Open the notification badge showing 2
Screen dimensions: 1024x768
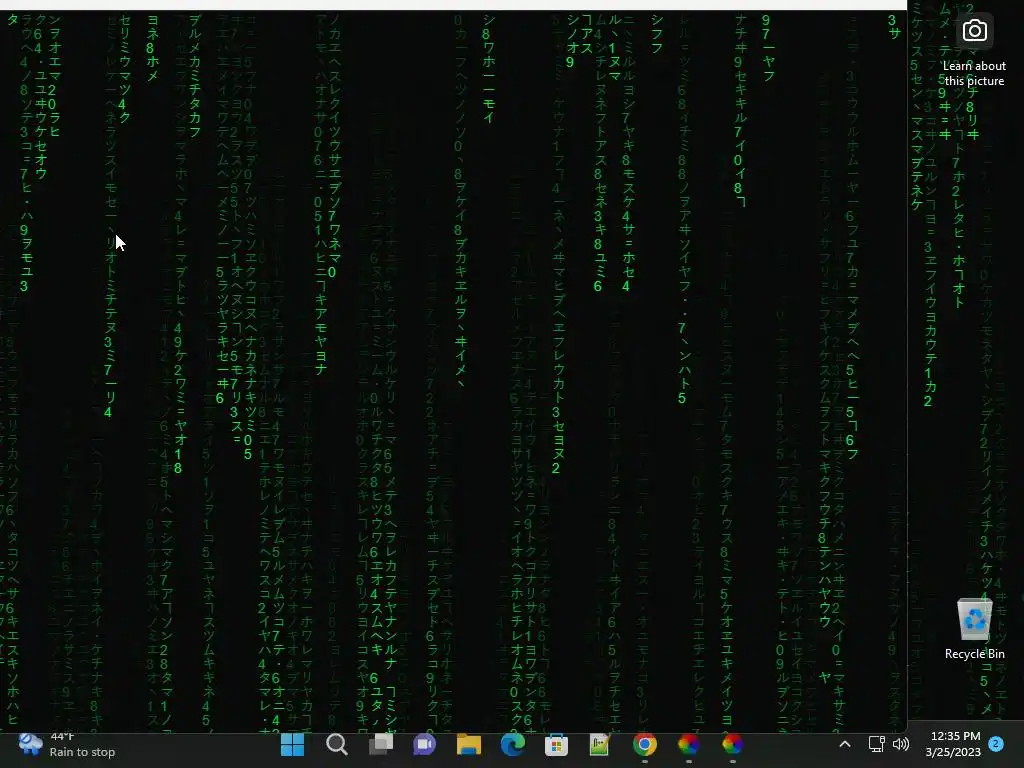(x=996, y=744)
